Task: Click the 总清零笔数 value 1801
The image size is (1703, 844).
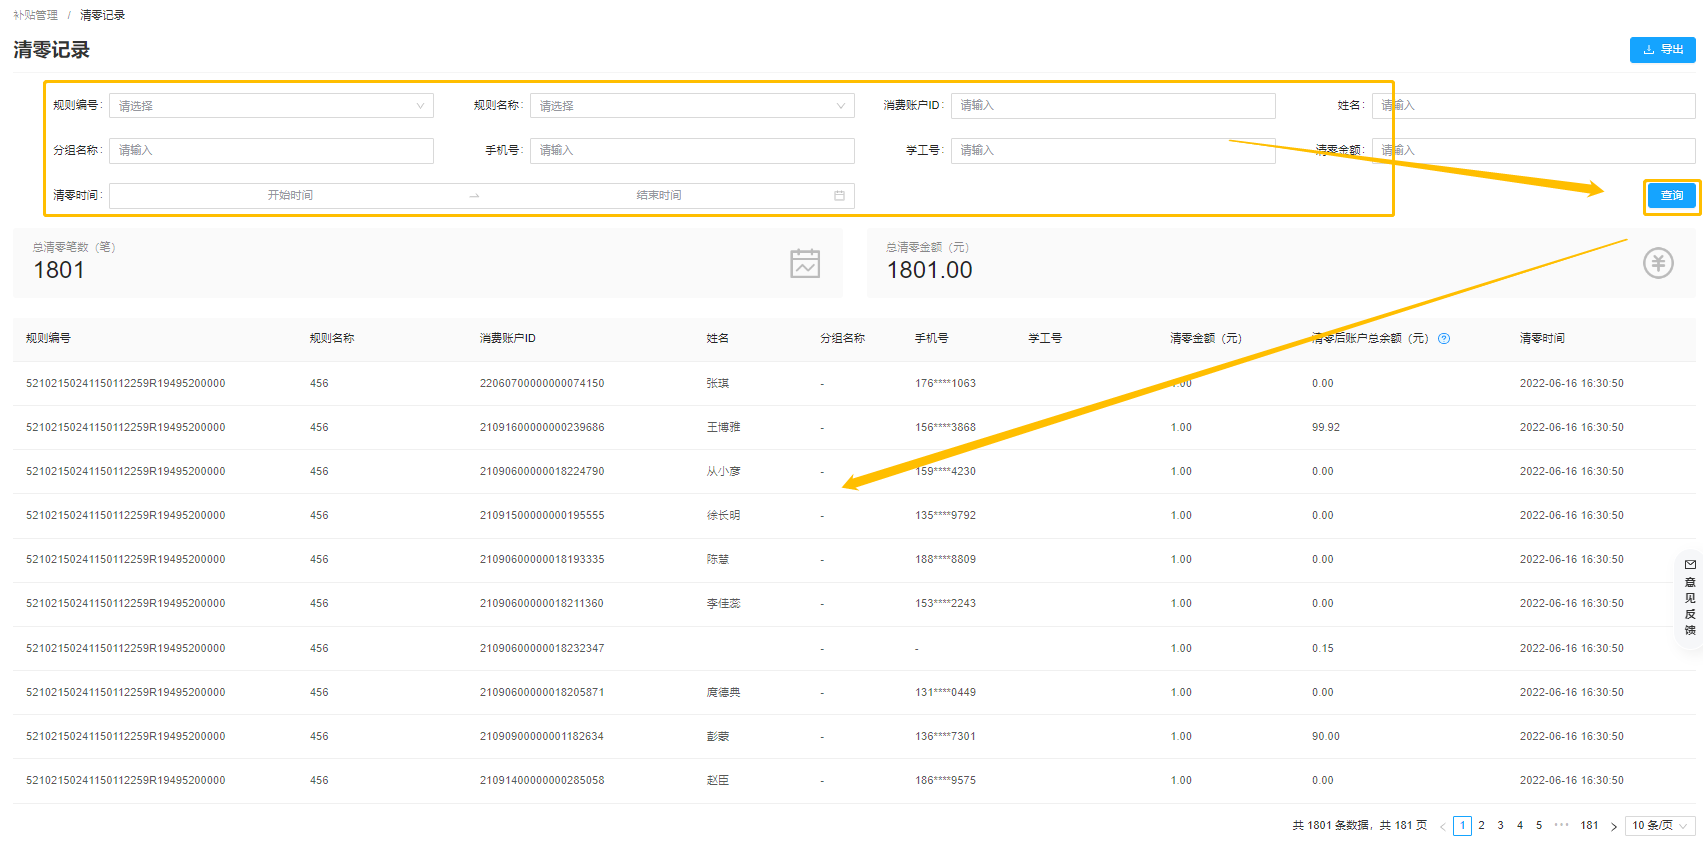Action: 59,270
